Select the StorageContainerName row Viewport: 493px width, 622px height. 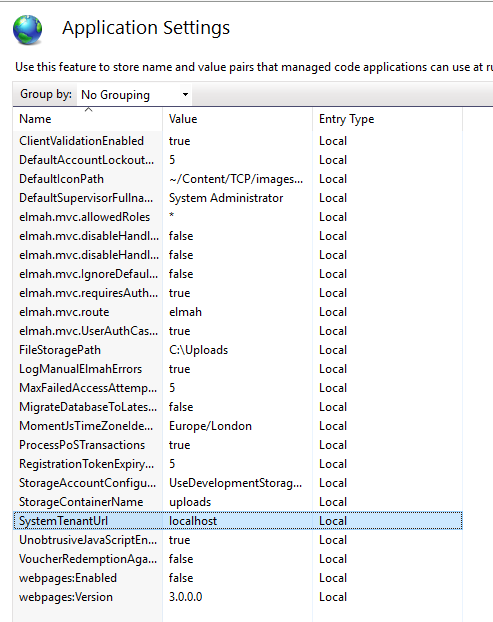click(x=238, y=502)
